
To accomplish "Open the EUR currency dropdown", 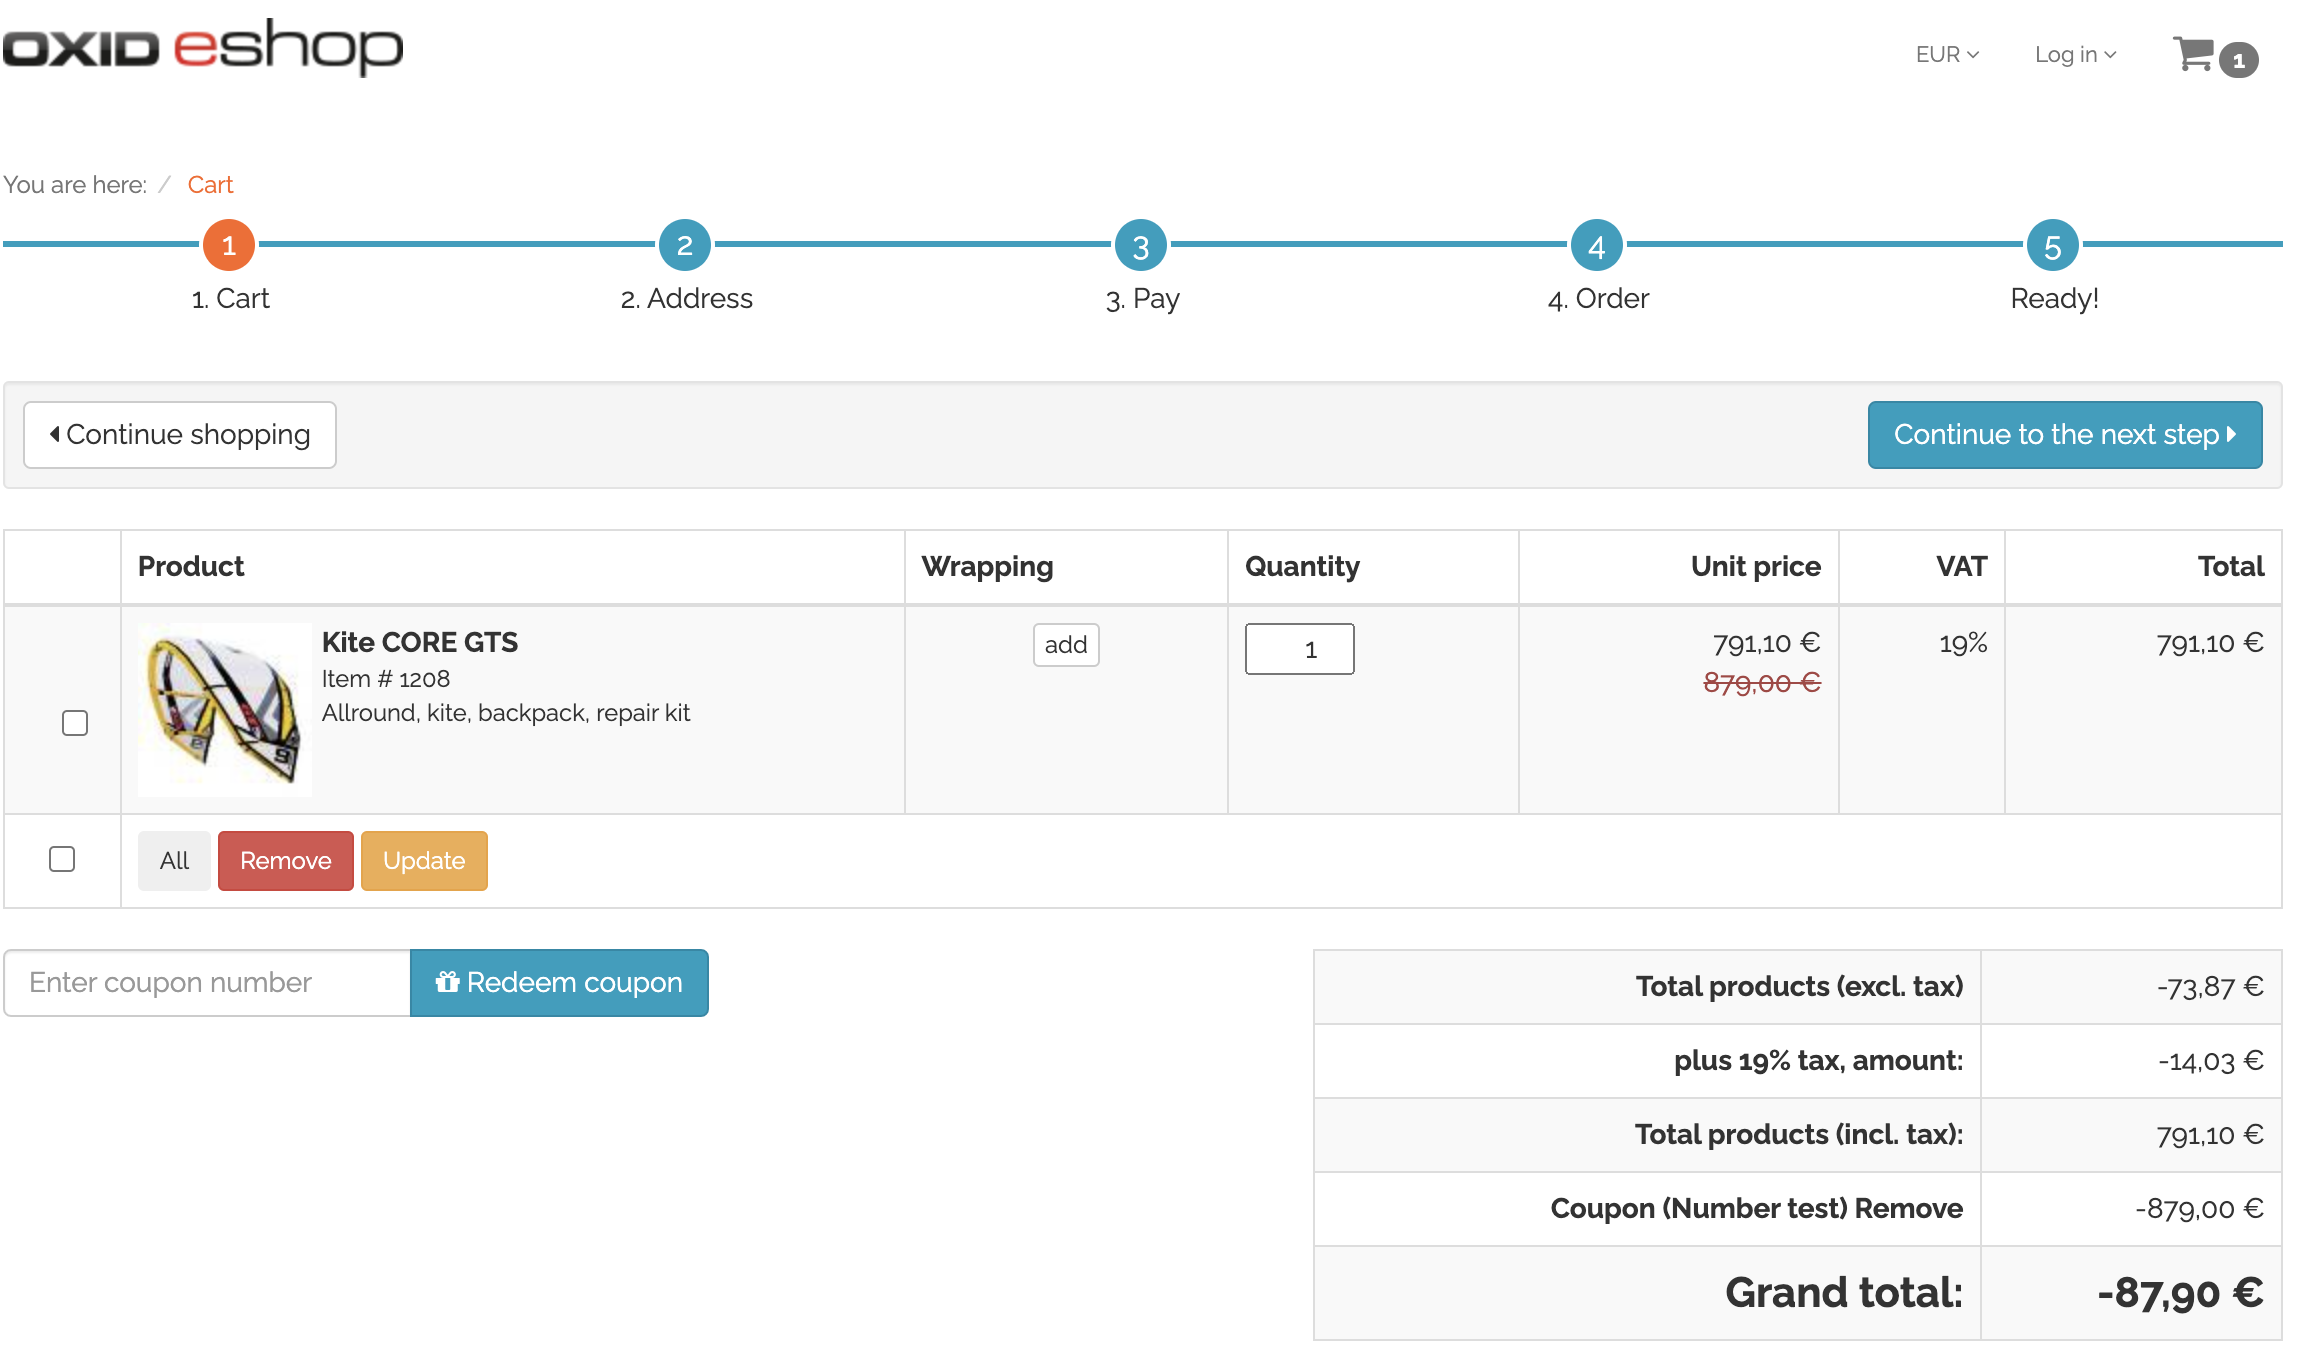I will [1946, 55].
